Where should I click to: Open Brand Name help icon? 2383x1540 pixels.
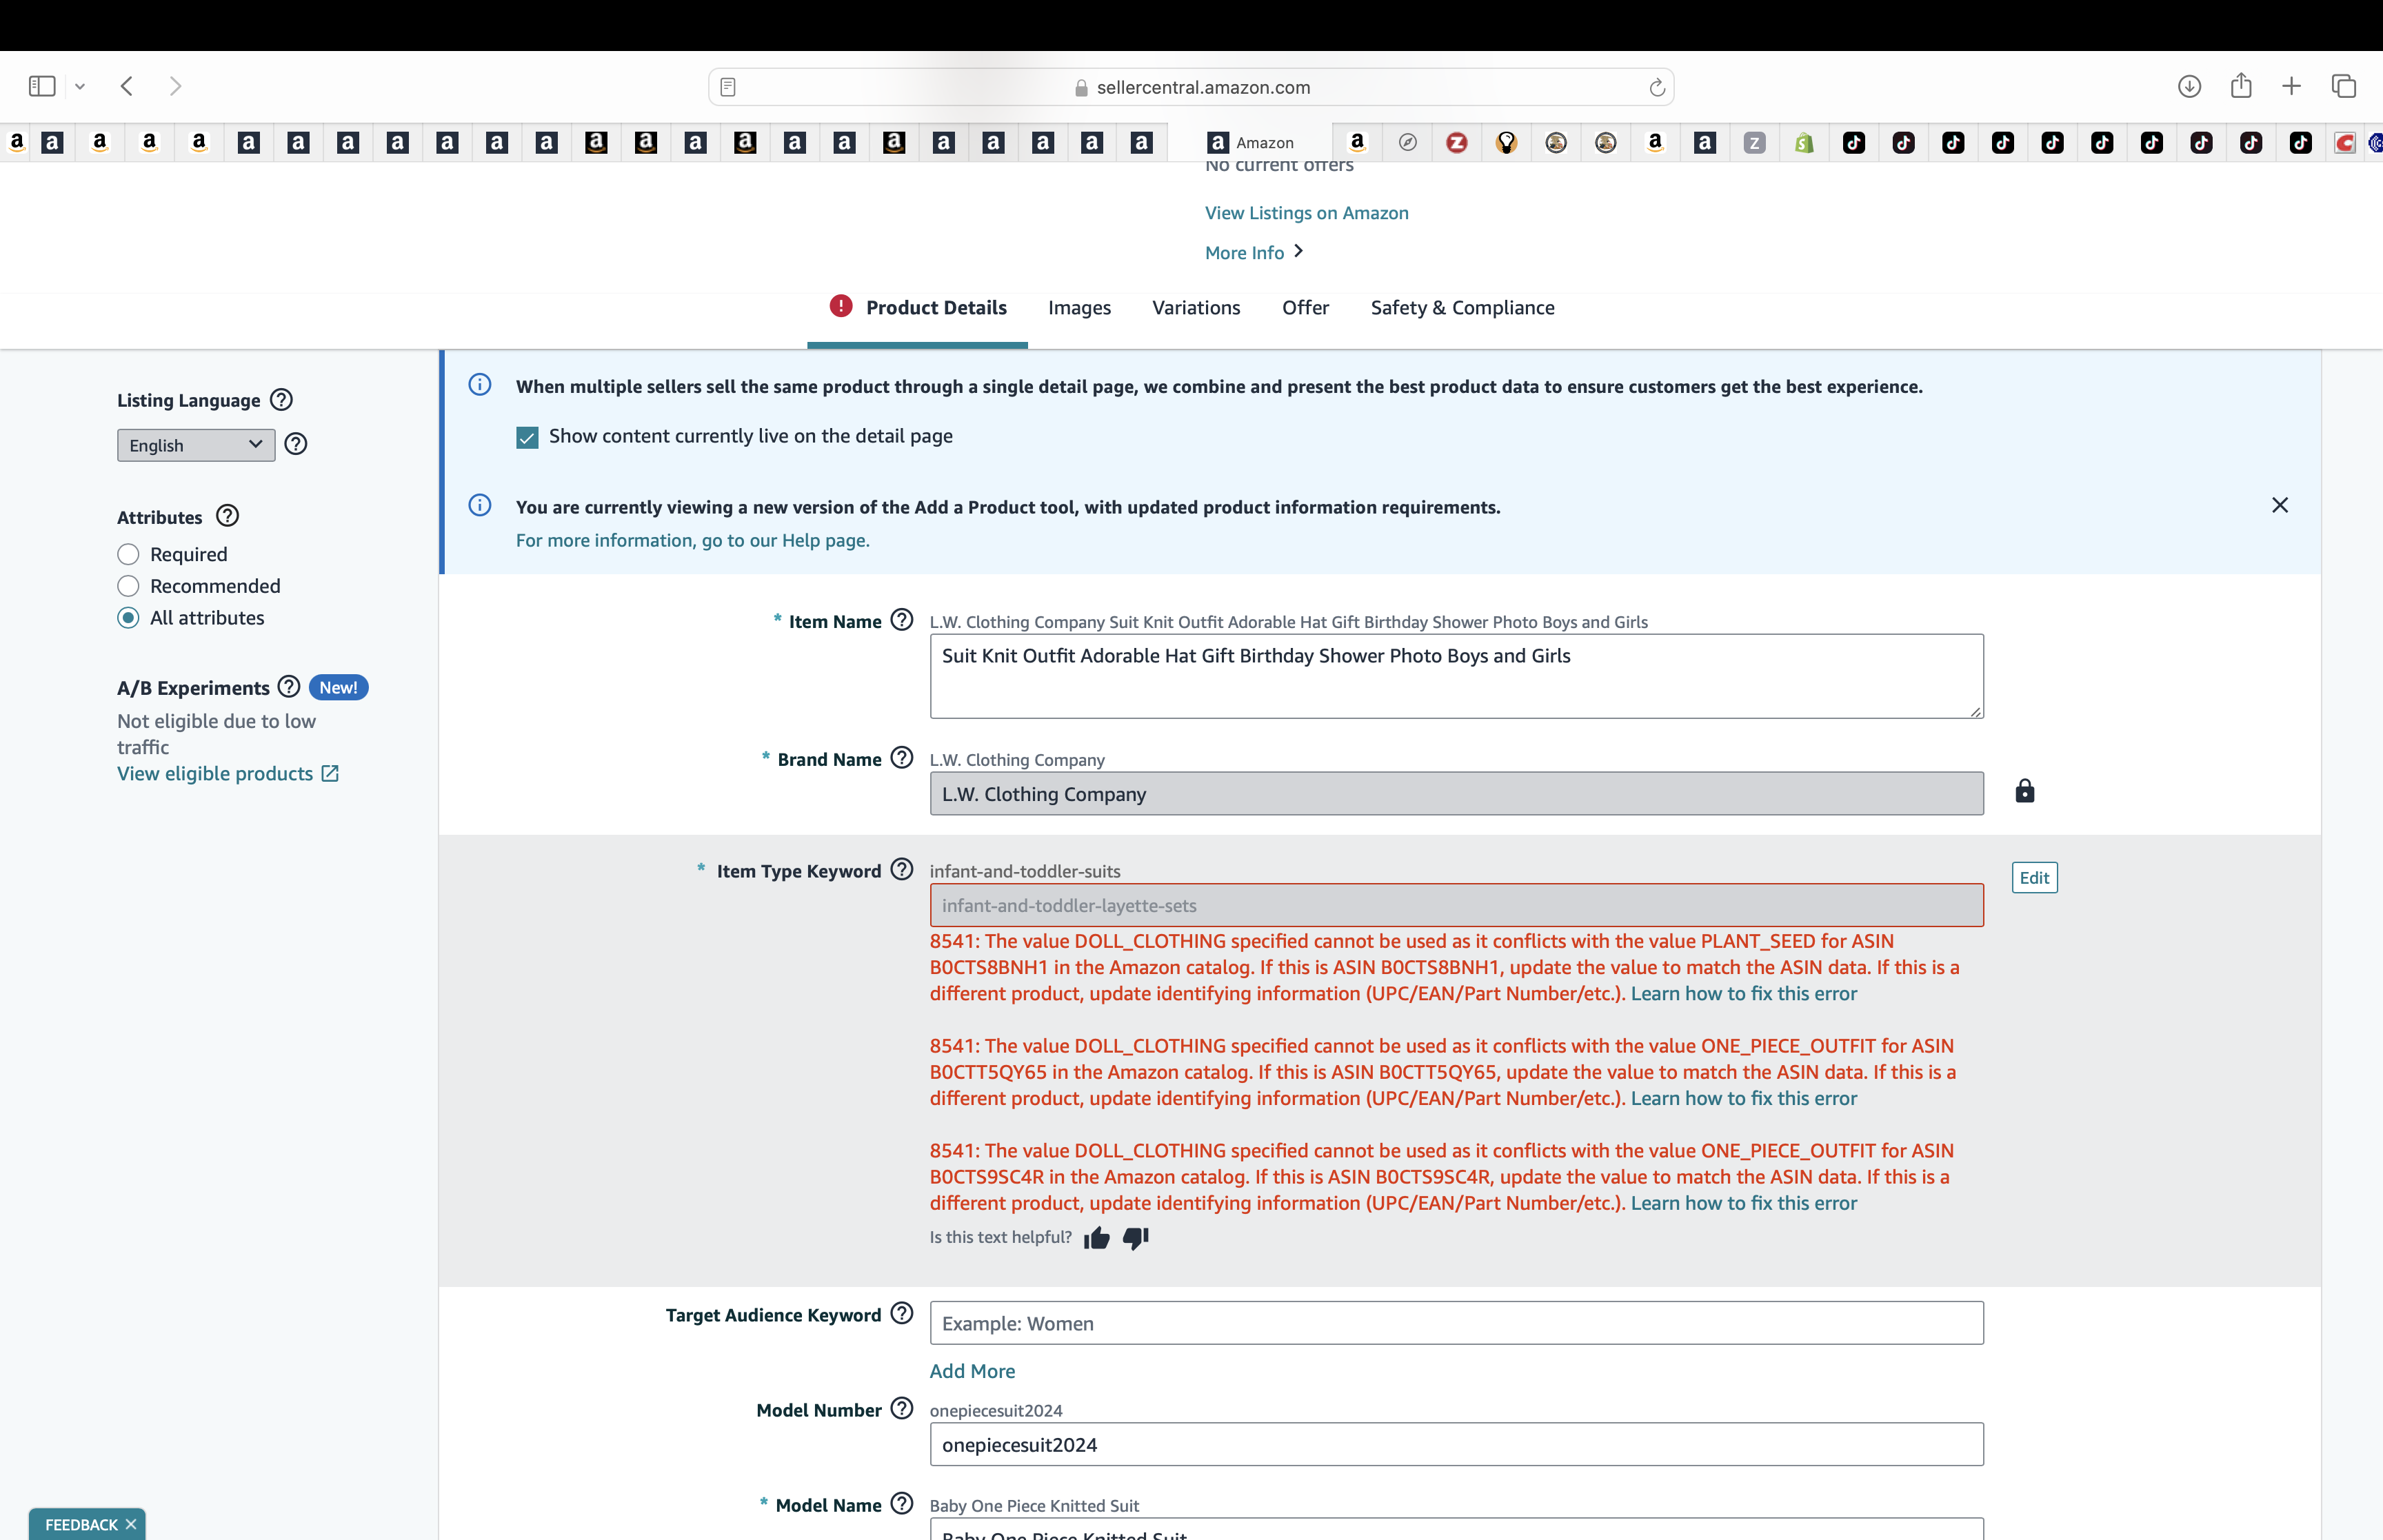tap(902, 758)
